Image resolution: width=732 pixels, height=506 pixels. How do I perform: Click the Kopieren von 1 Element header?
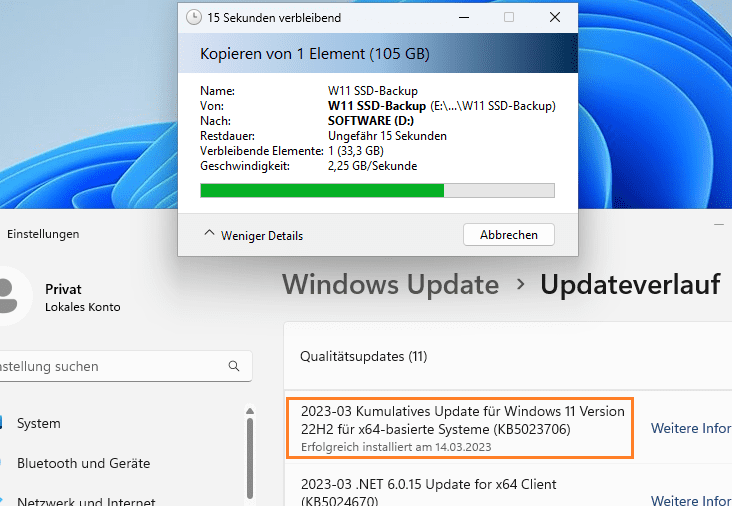point(315,54)
